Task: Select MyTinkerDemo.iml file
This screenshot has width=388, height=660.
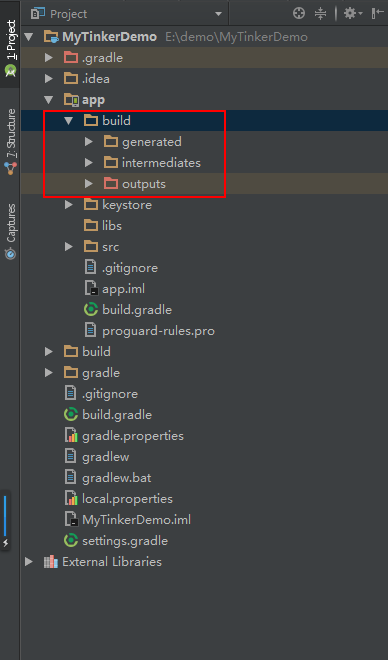Action: point(136,520)
